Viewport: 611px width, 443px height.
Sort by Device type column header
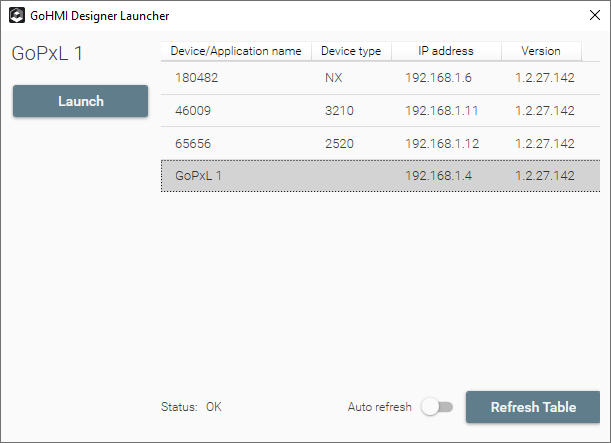(351, 51)
